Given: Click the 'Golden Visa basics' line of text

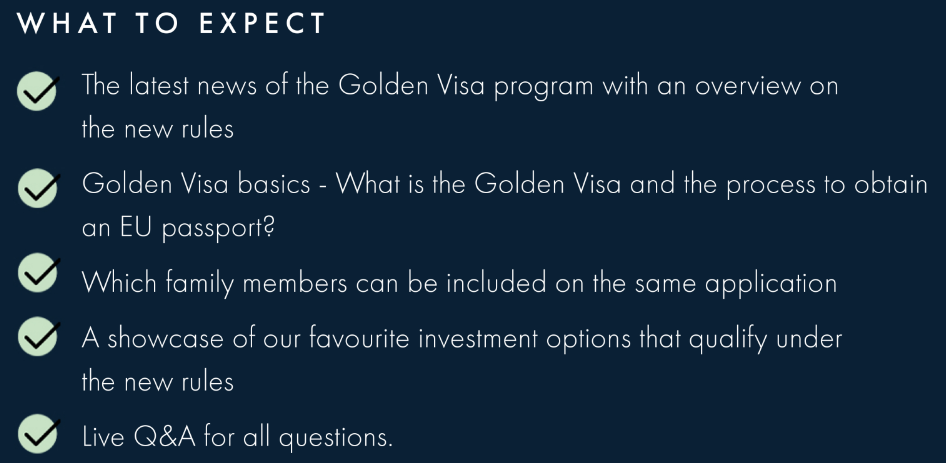Looking at the screenshot, I should click(504, 184).
